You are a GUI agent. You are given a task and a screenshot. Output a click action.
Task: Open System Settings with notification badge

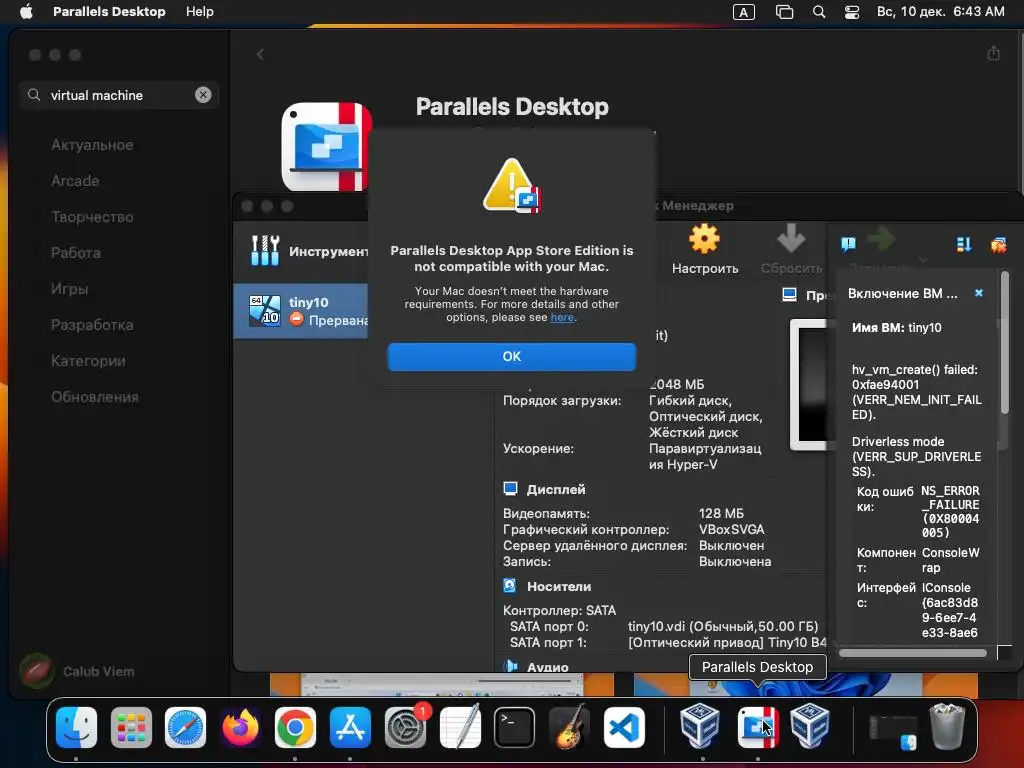coord(406,727)
